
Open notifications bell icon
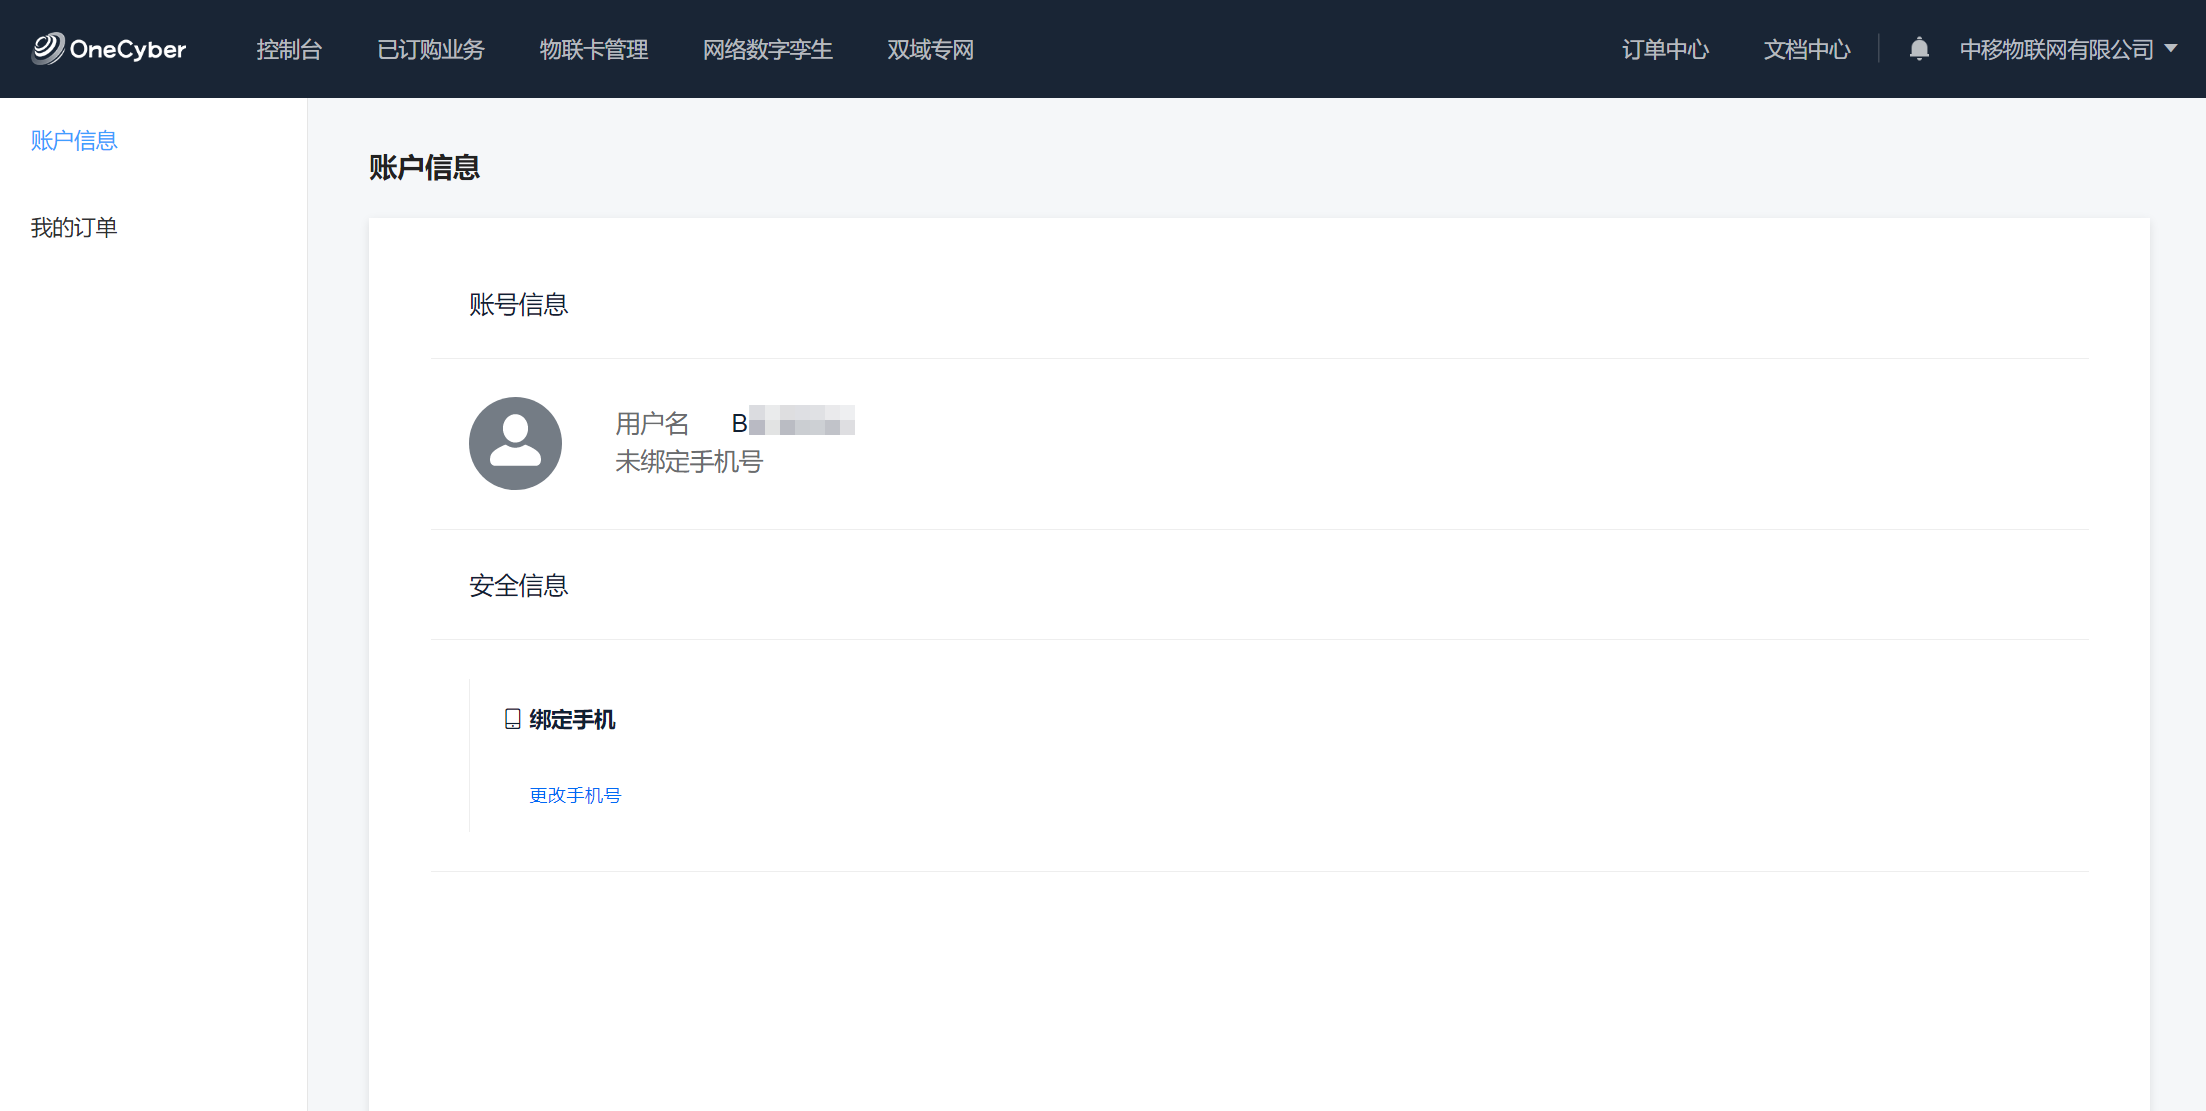pos(1918,49)
